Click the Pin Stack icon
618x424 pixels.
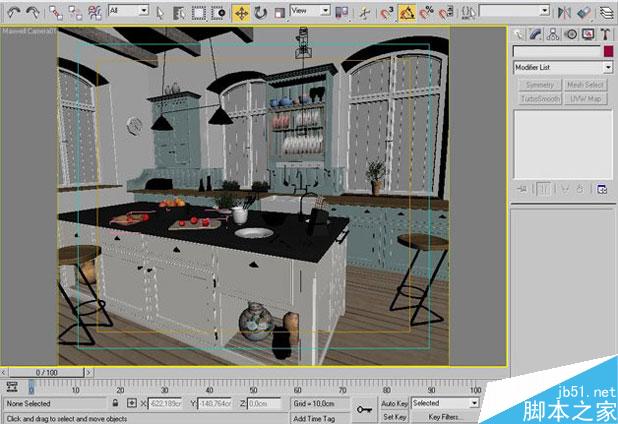[522, 190]
